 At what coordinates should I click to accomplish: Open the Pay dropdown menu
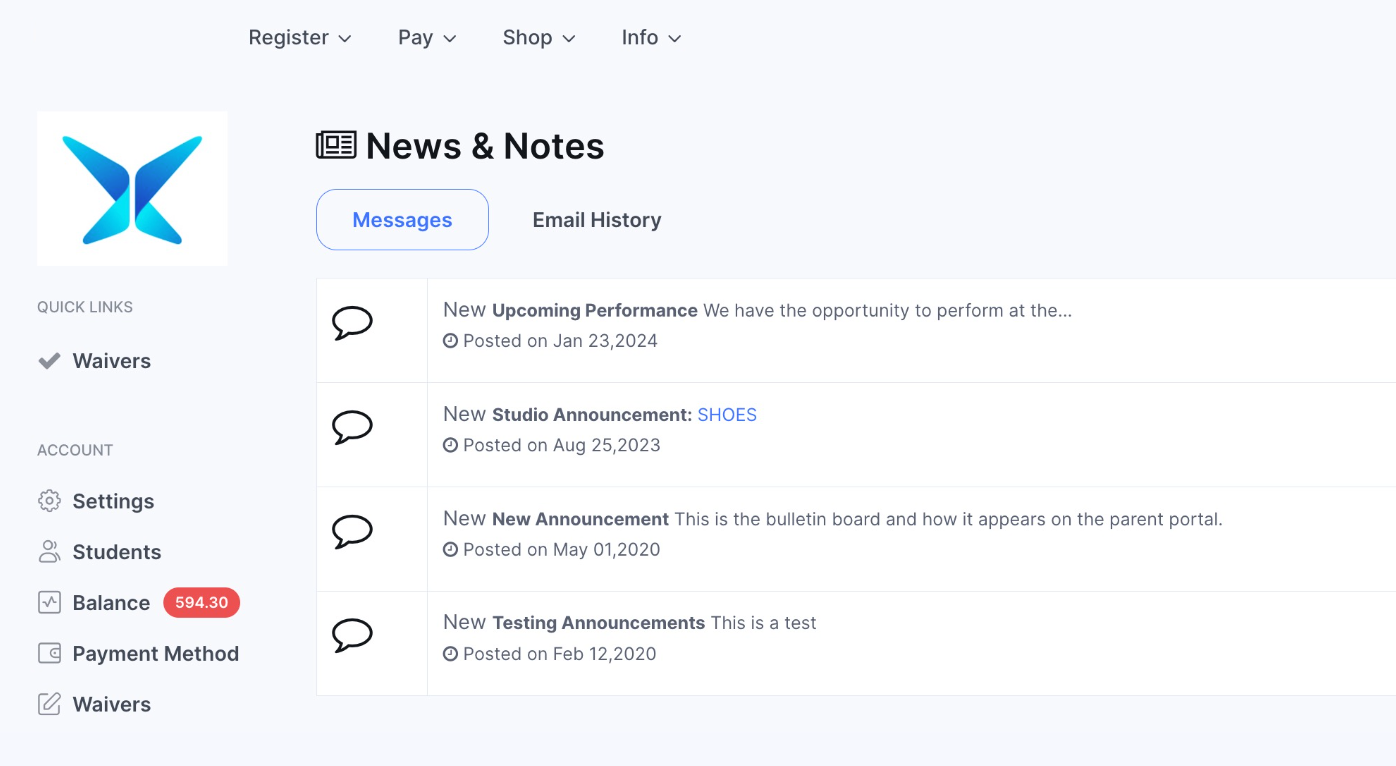tap(427, 38)
